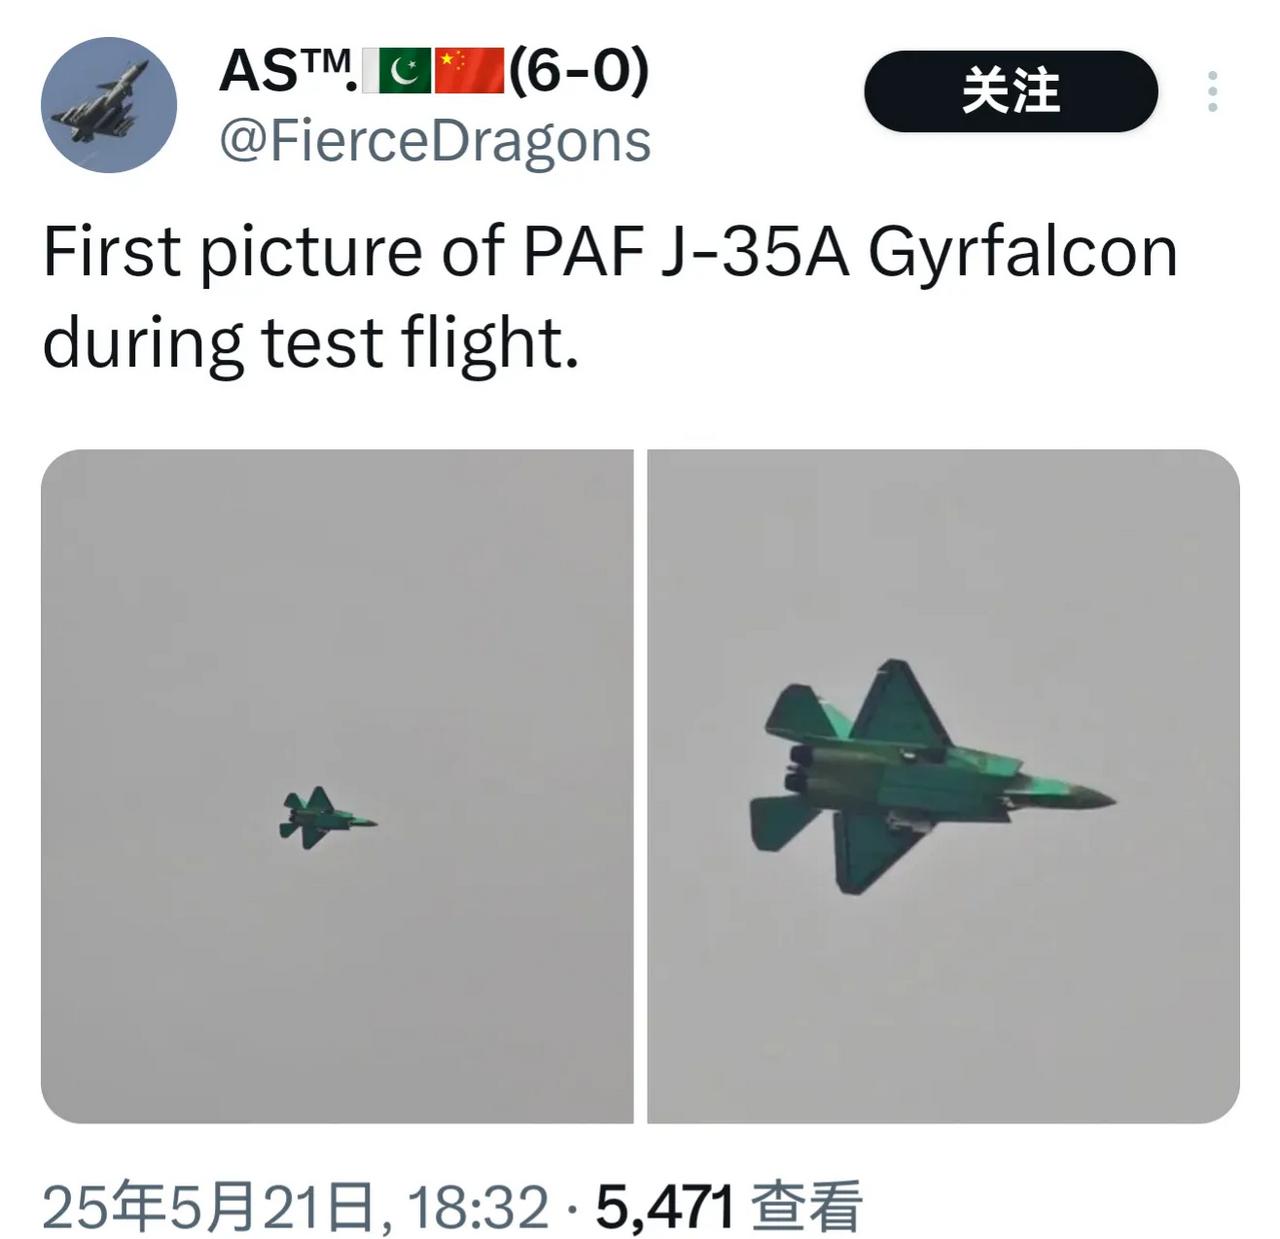Click the small green jet in left photo
Viewport: 1280px width, 1239px height.
[x=327, y=818]
